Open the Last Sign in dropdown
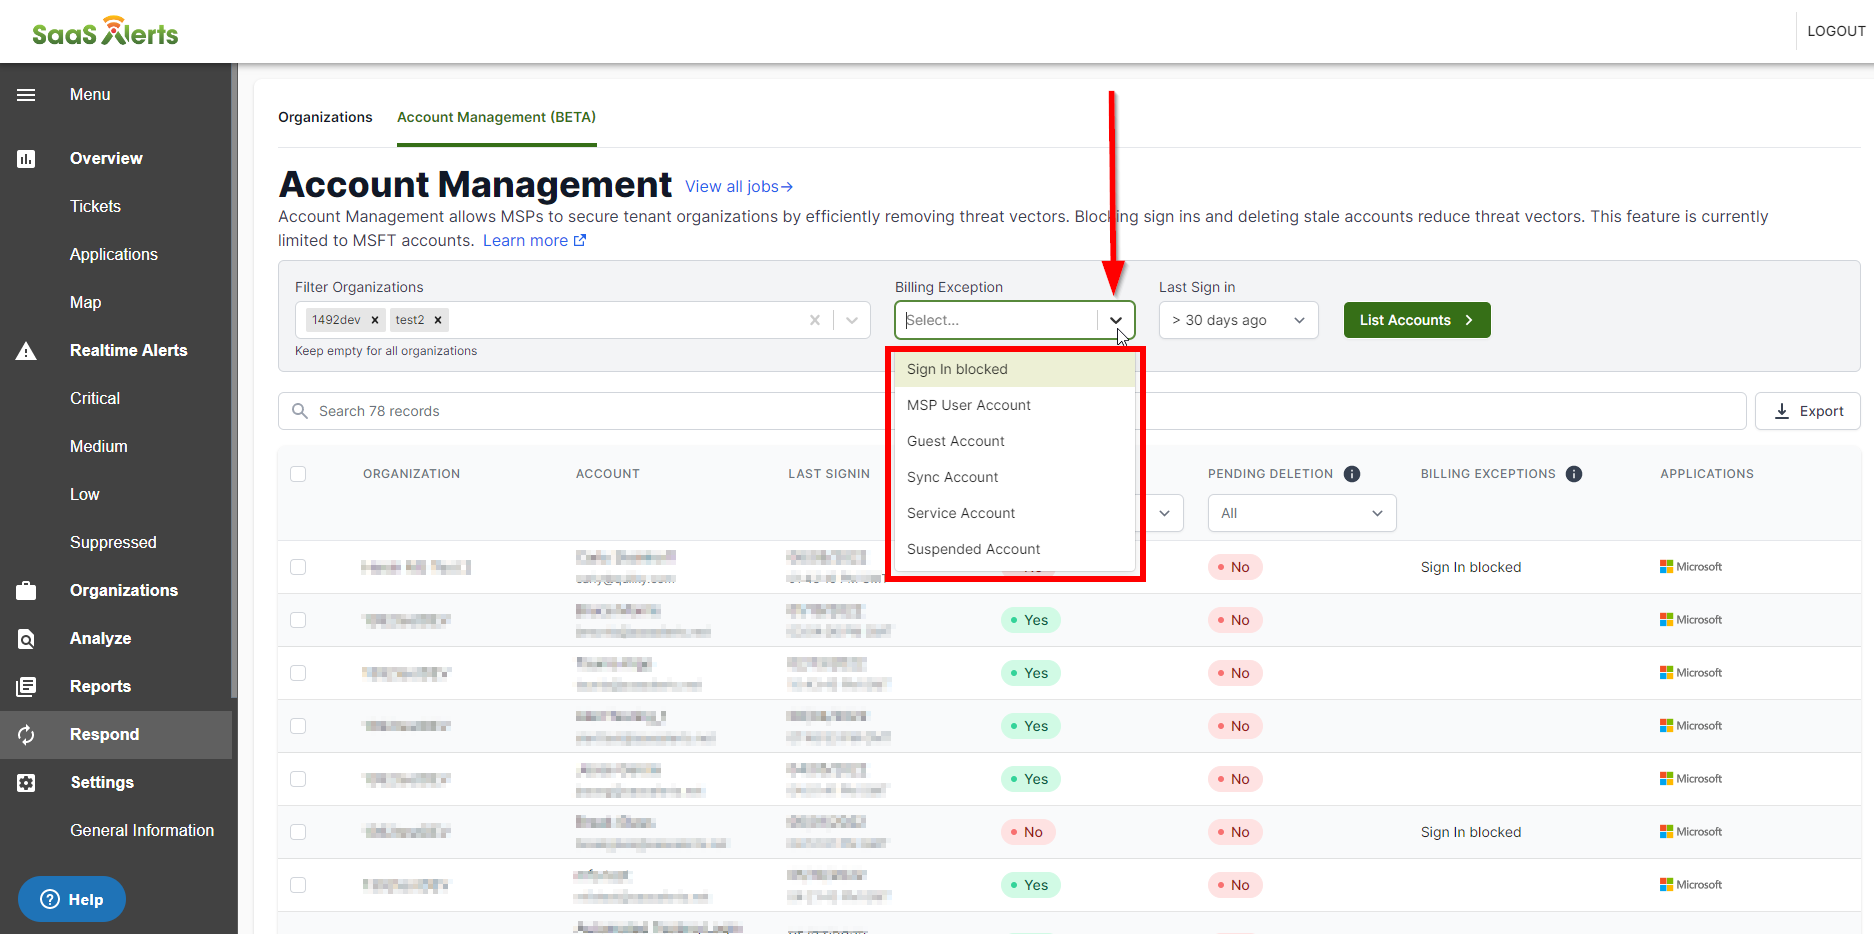Image resolution: width=1874 pixels, height=934 pixels. (1239, 320)
